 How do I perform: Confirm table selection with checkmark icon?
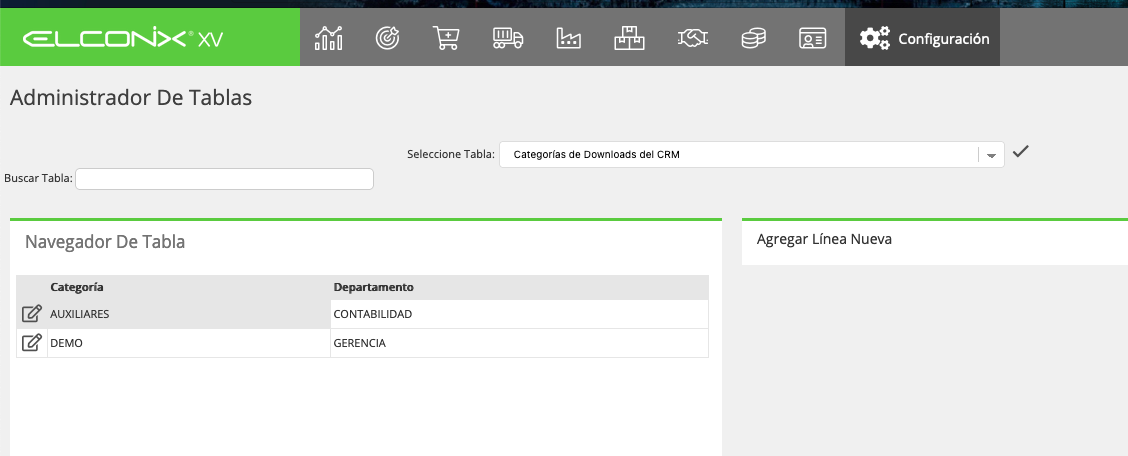click(1020, 152)
